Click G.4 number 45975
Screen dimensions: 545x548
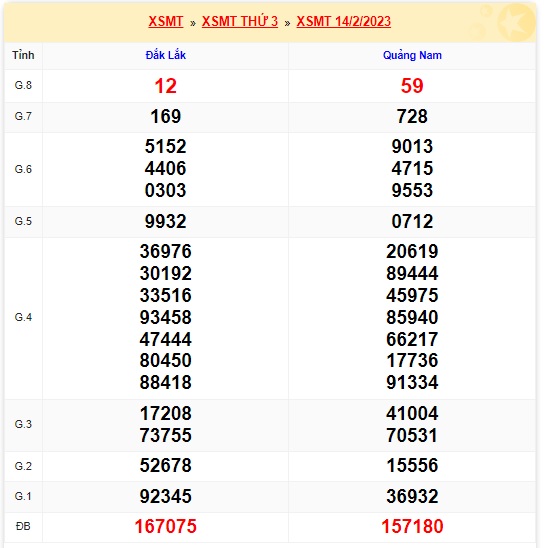coord(412,295)
